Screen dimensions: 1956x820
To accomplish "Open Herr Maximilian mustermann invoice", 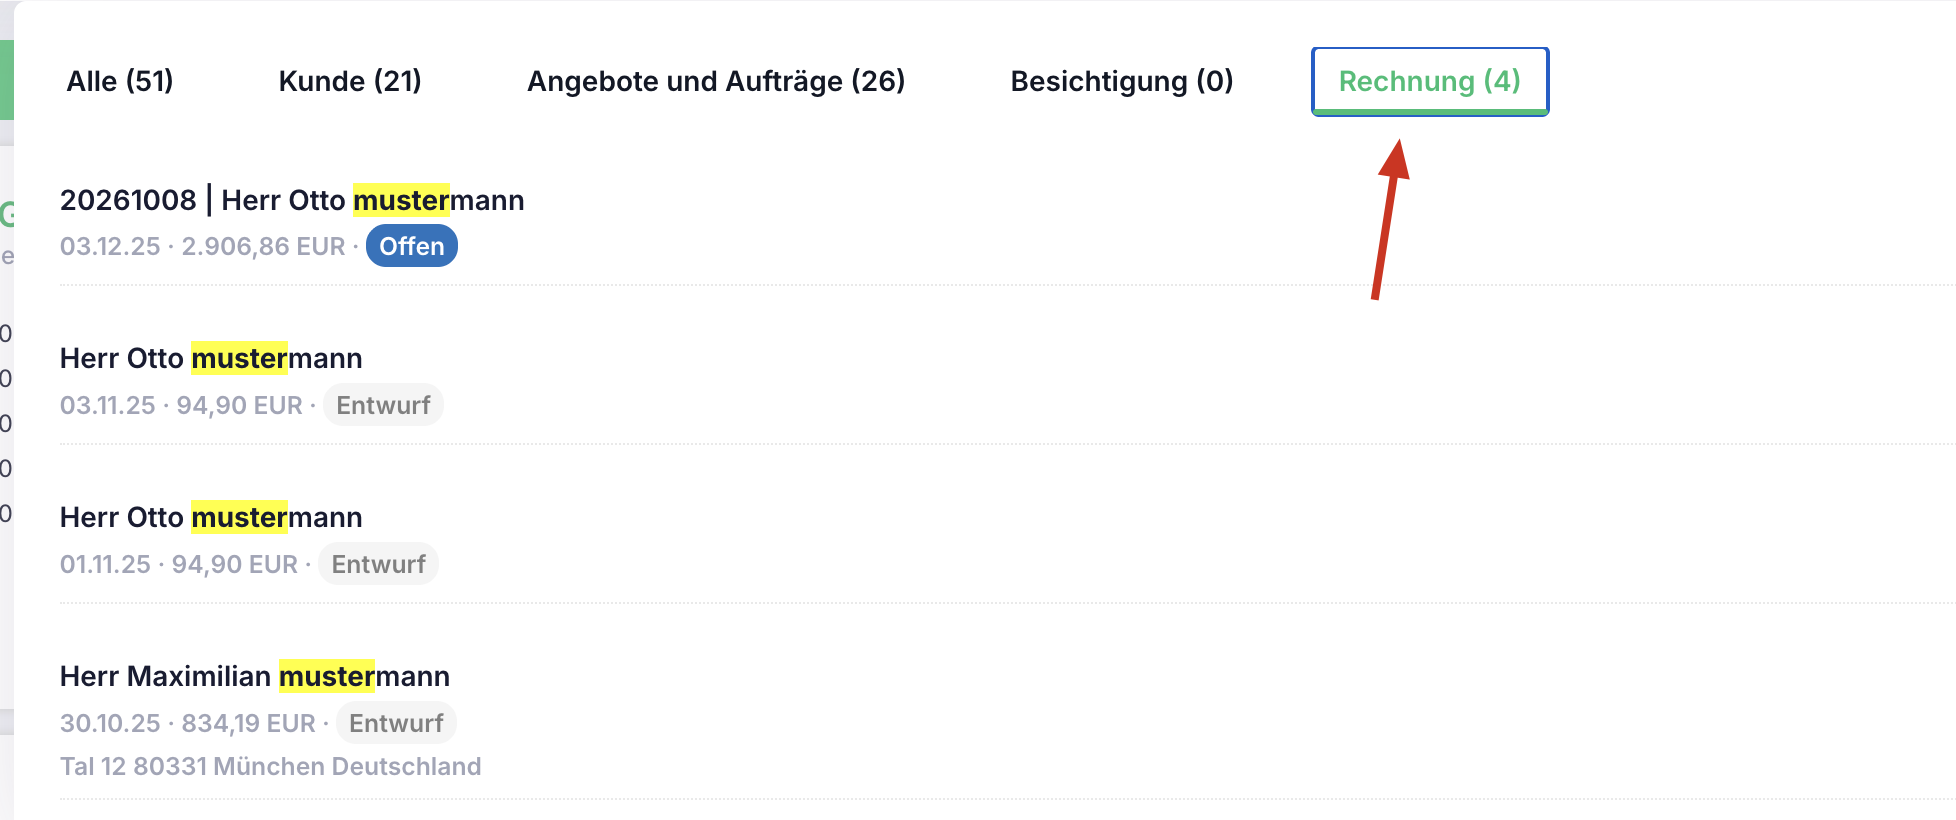I will pos(255,676).
